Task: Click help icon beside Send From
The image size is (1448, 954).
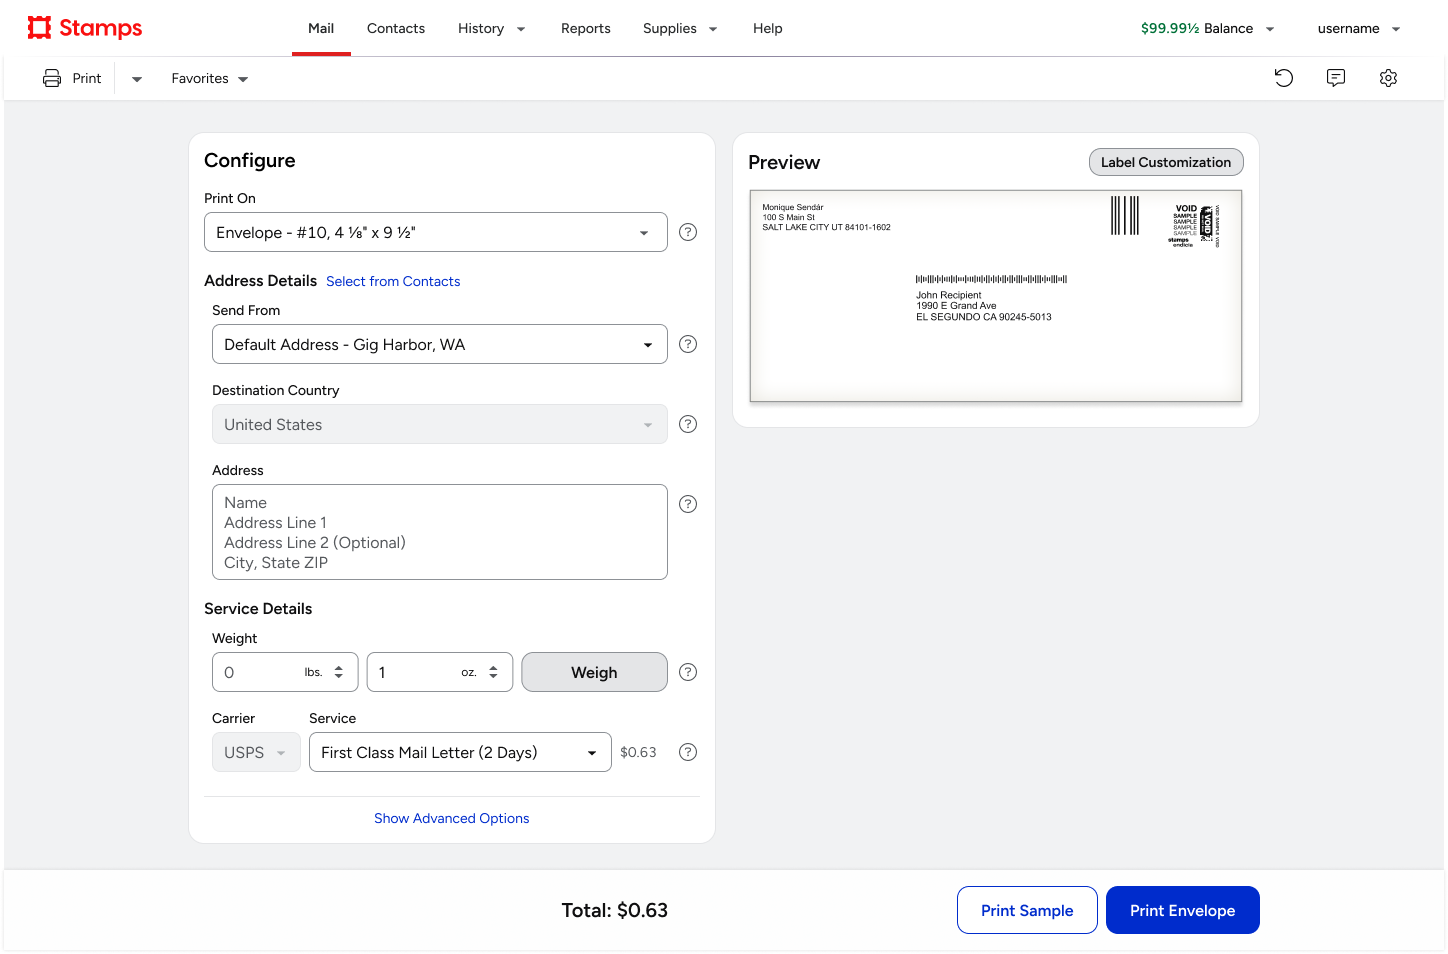Action: point(688,344)
